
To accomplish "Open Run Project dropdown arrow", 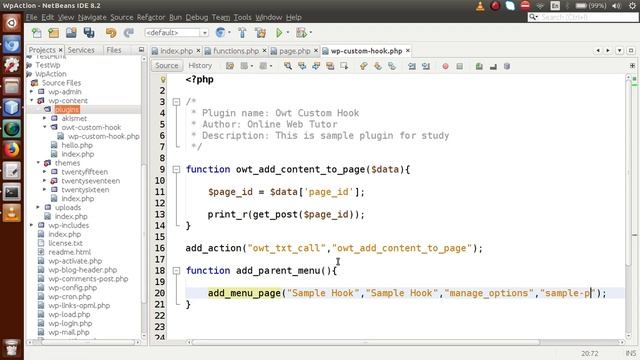I will point(288,33).
